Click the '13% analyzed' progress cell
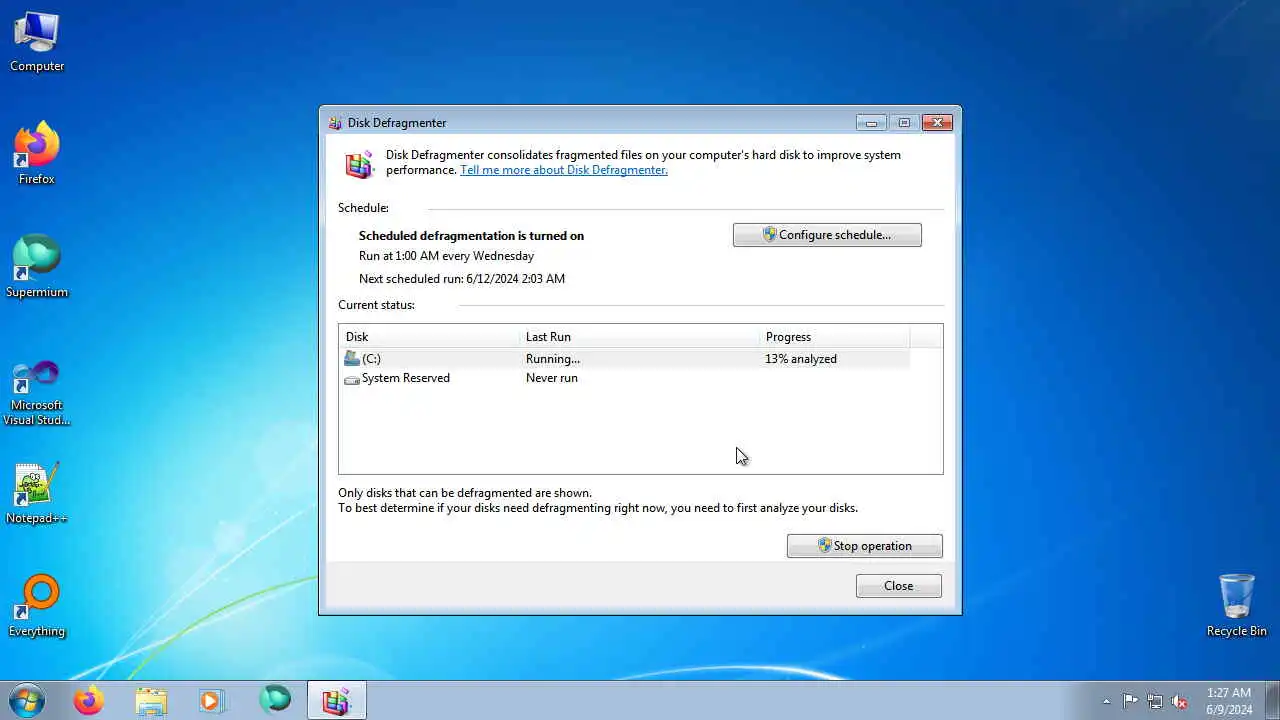 (x=801, y=359)
